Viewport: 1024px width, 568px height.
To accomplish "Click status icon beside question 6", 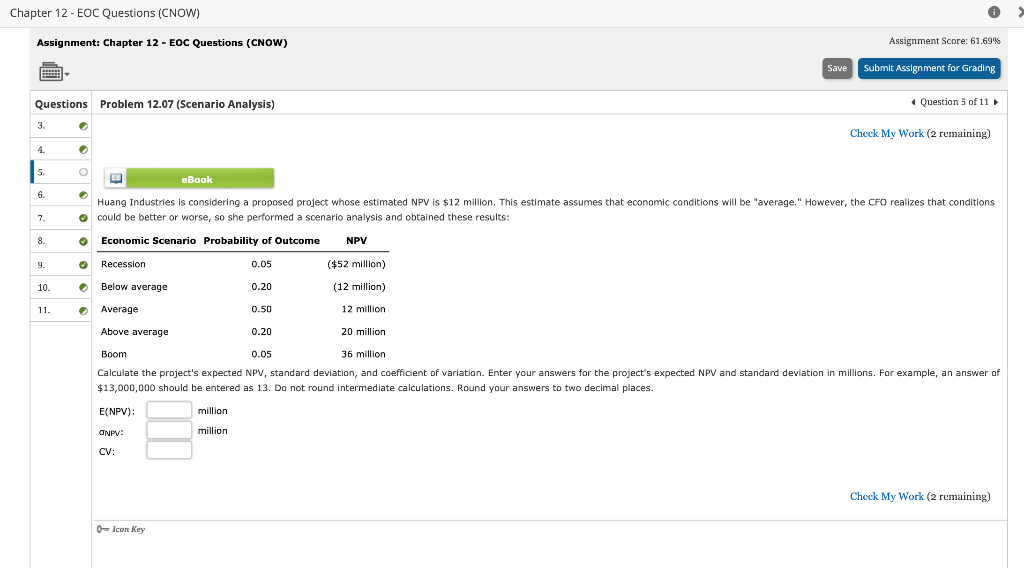I will pos(83,195).
